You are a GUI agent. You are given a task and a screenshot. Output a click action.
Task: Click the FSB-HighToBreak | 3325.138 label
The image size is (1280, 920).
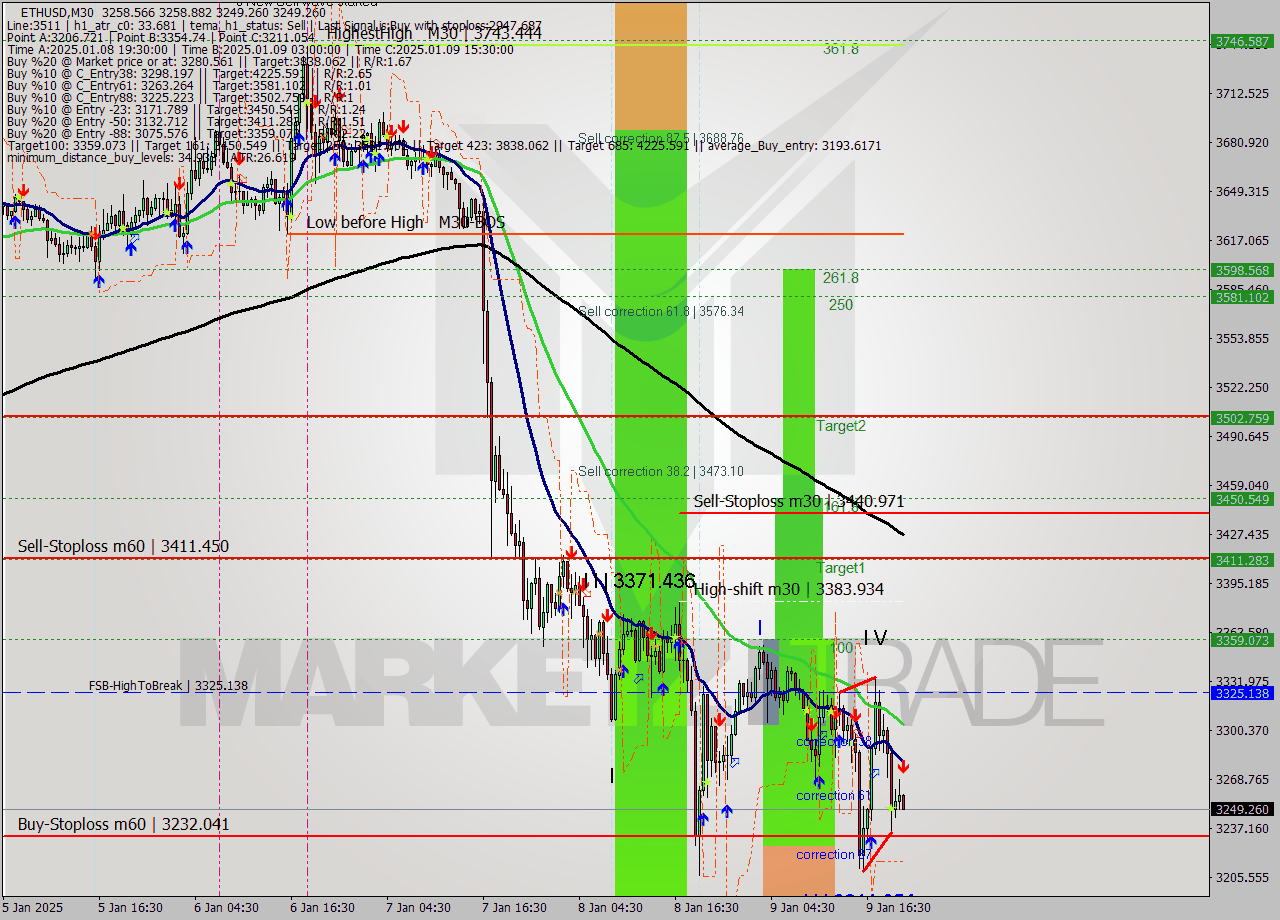point(168,686)
